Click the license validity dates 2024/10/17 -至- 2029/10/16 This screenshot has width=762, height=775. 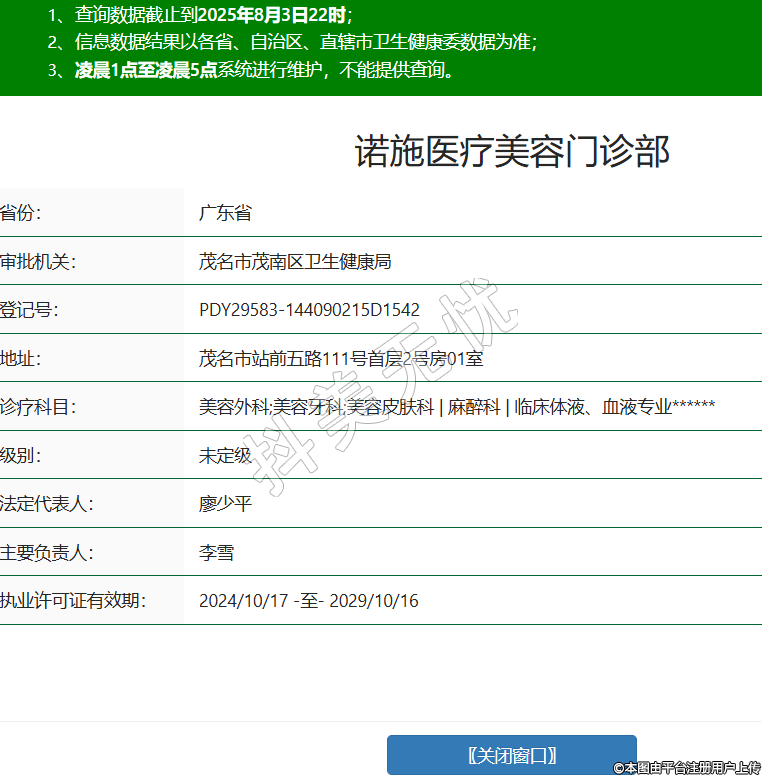point(308,601)
